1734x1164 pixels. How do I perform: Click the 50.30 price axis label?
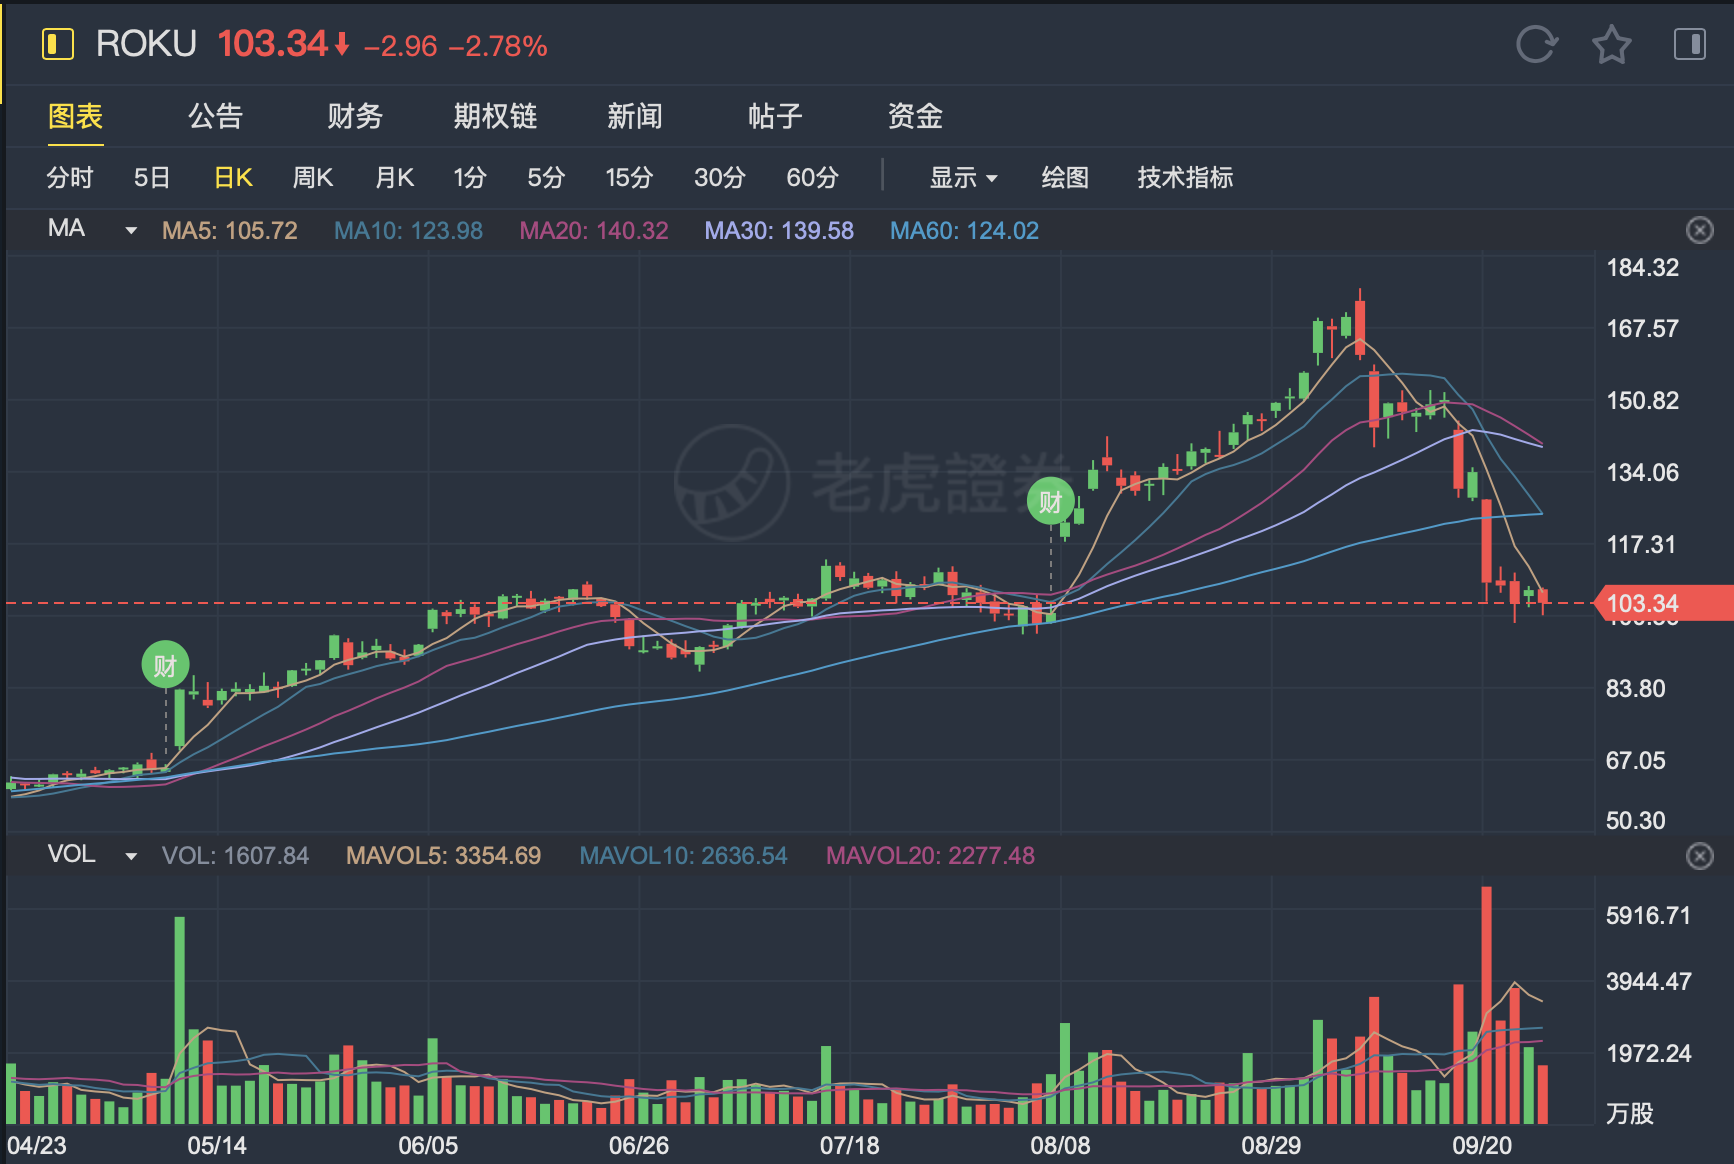tap(1635, 820)
